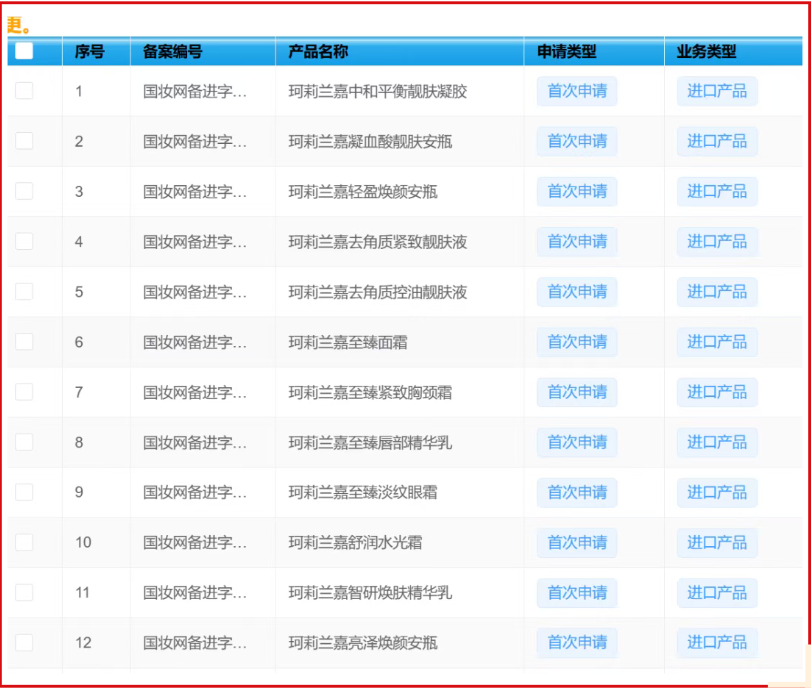Click 进口产品 tag in row 8

pos(717,442)
